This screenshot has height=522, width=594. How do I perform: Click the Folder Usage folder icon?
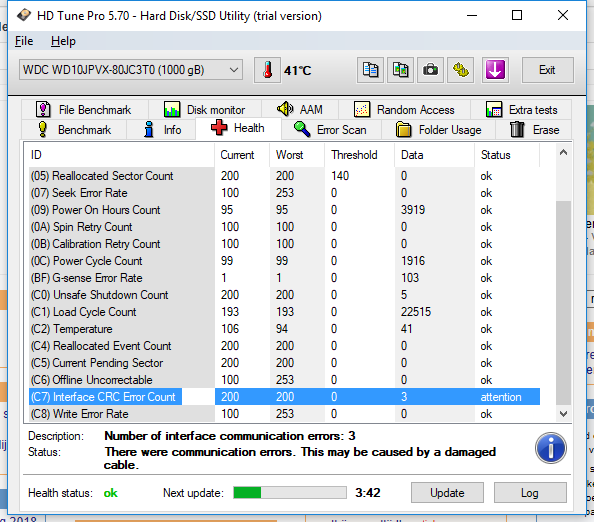403,130
